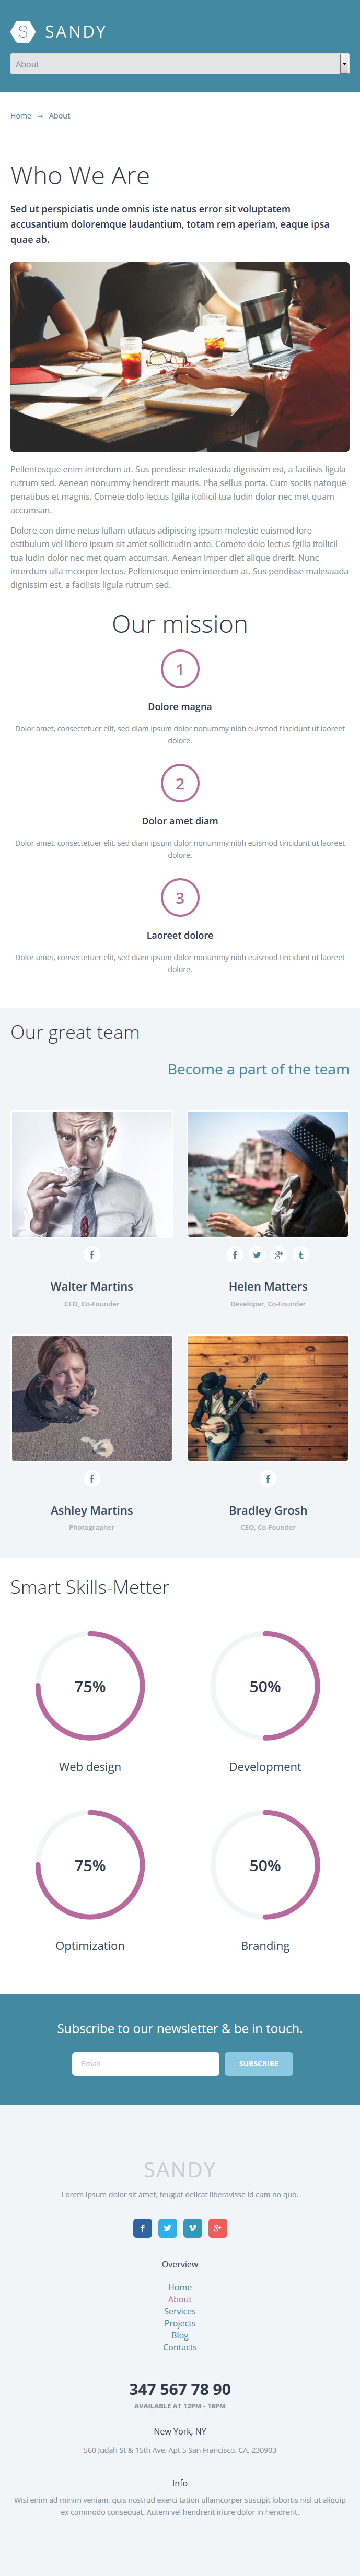This screenshot has height=2576, width=360.
Task: Select the Web design 75% skill circle
Action: pos(90,1686)
